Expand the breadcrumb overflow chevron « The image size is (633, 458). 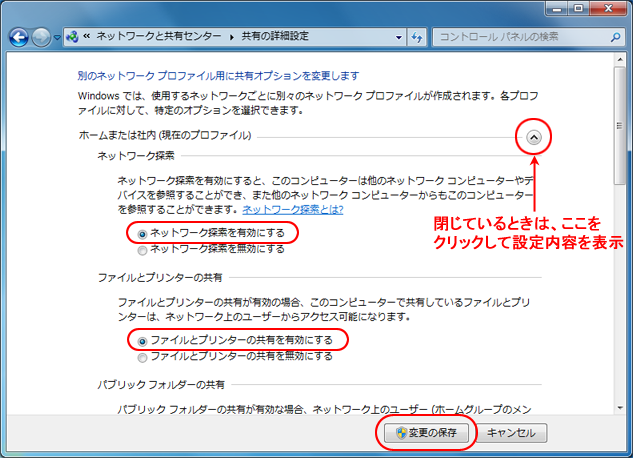[86, 36]
